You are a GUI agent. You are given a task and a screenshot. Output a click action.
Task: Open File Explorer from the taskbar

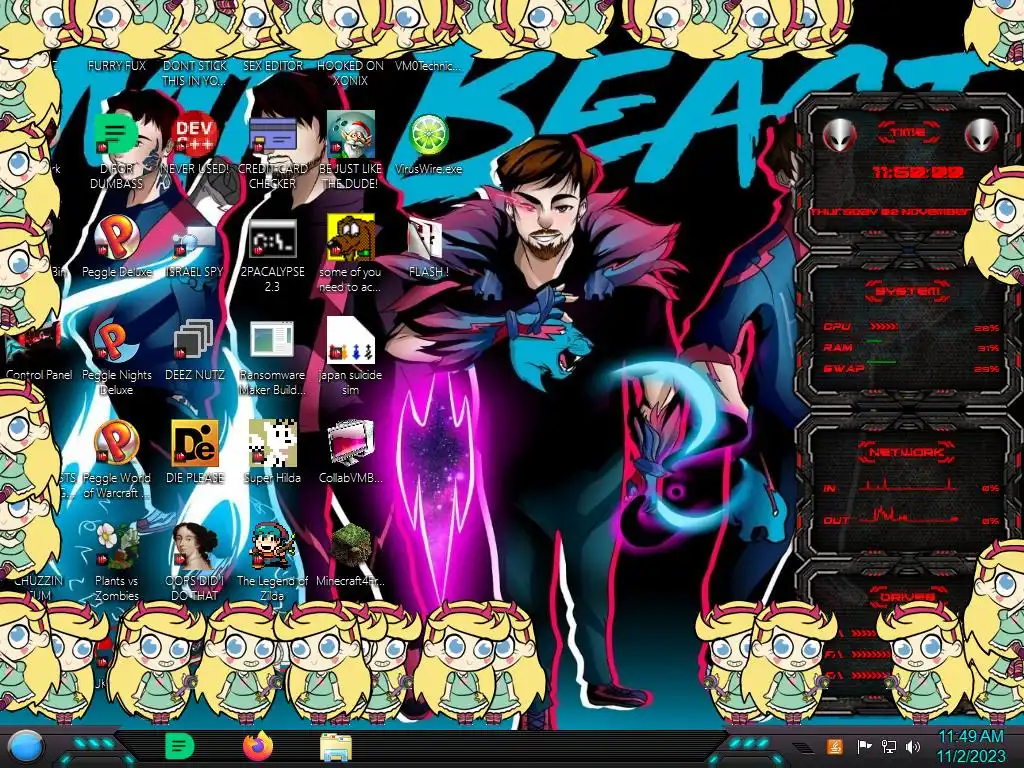pos(336,747)
